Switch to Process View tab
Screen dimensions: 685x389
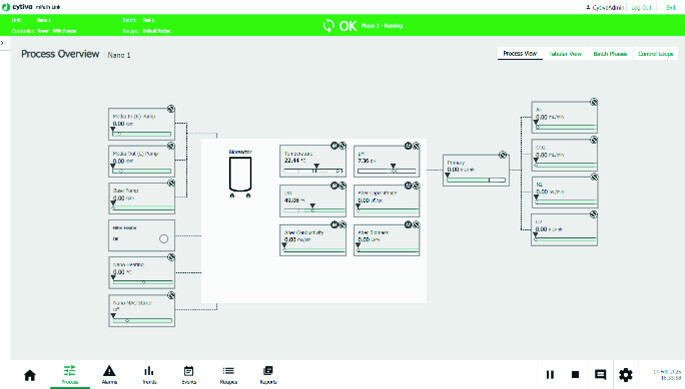click(520, 54)
